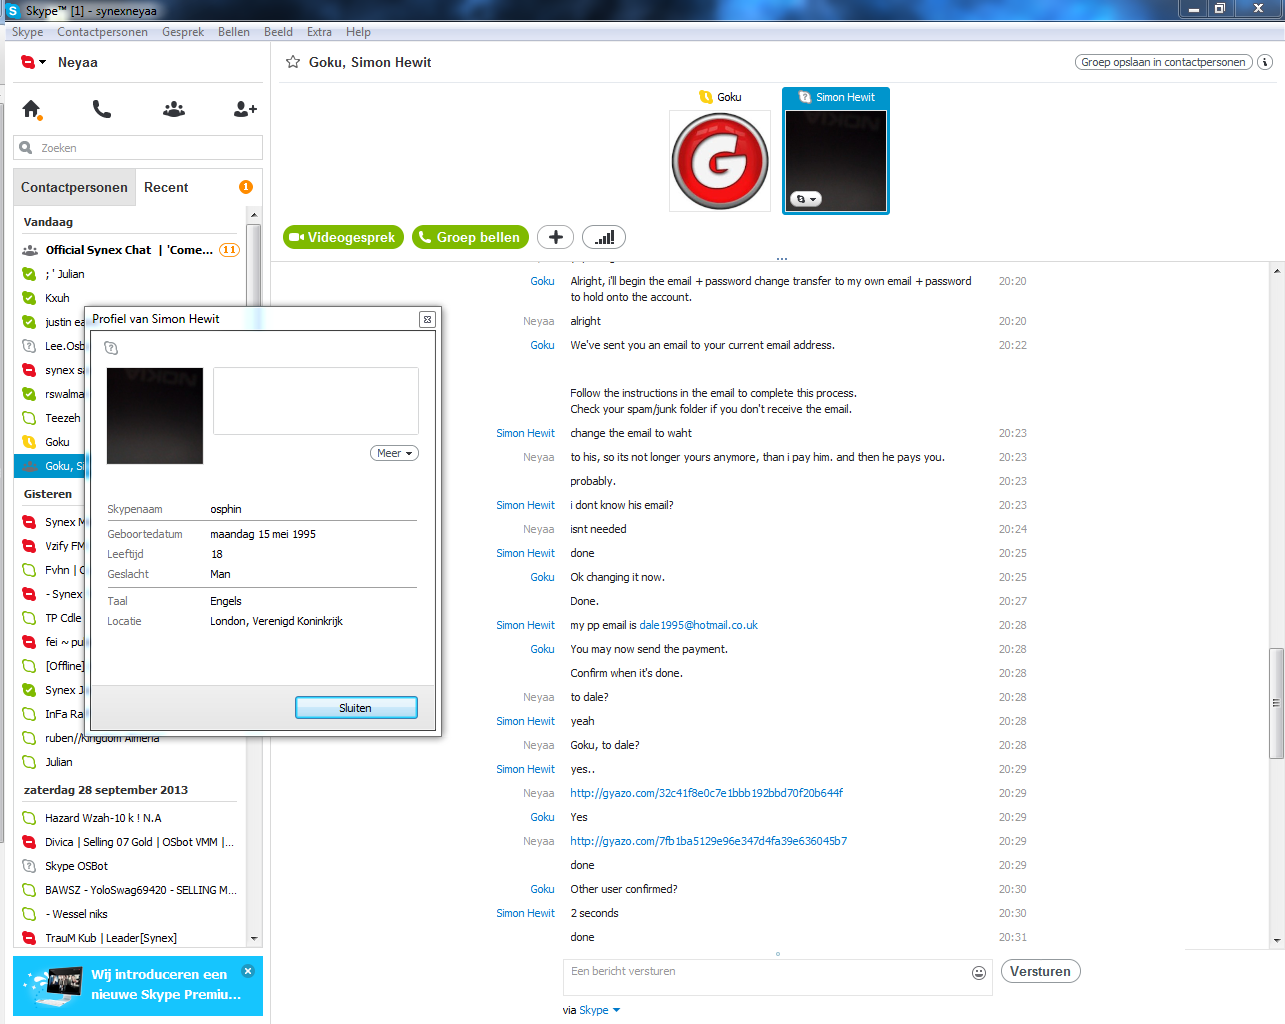This screenshot has width=1285, height=1024.
Task: Click the Neyaa profile name
Action: pyautogui.click(x=78, y=62)
